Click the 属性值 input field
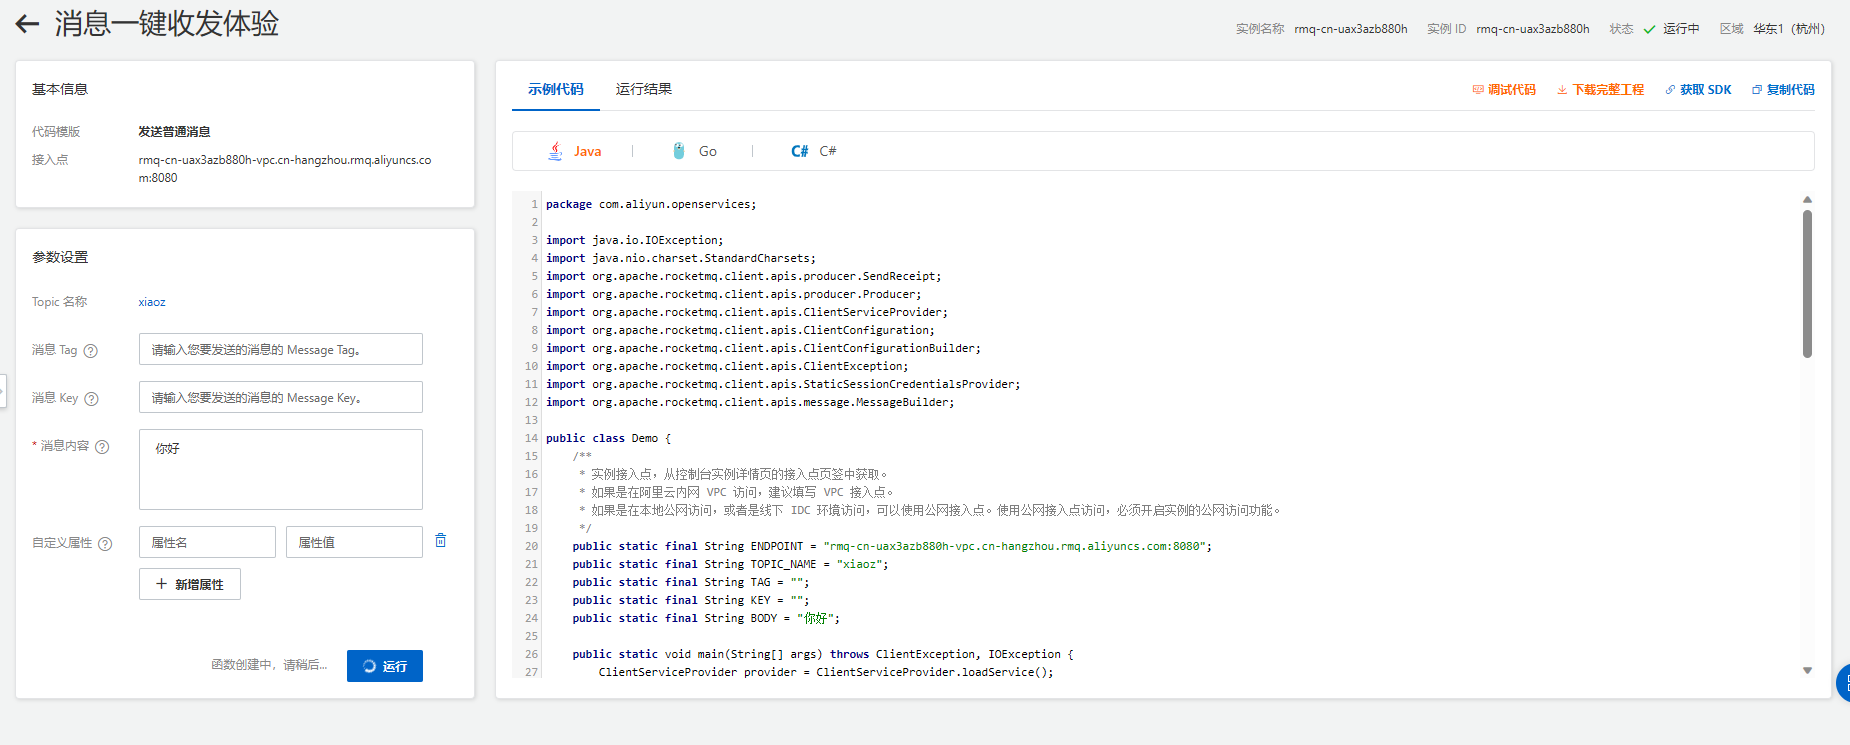Image resolution: width=1850 pixels, height=745 pixels. 354,542
